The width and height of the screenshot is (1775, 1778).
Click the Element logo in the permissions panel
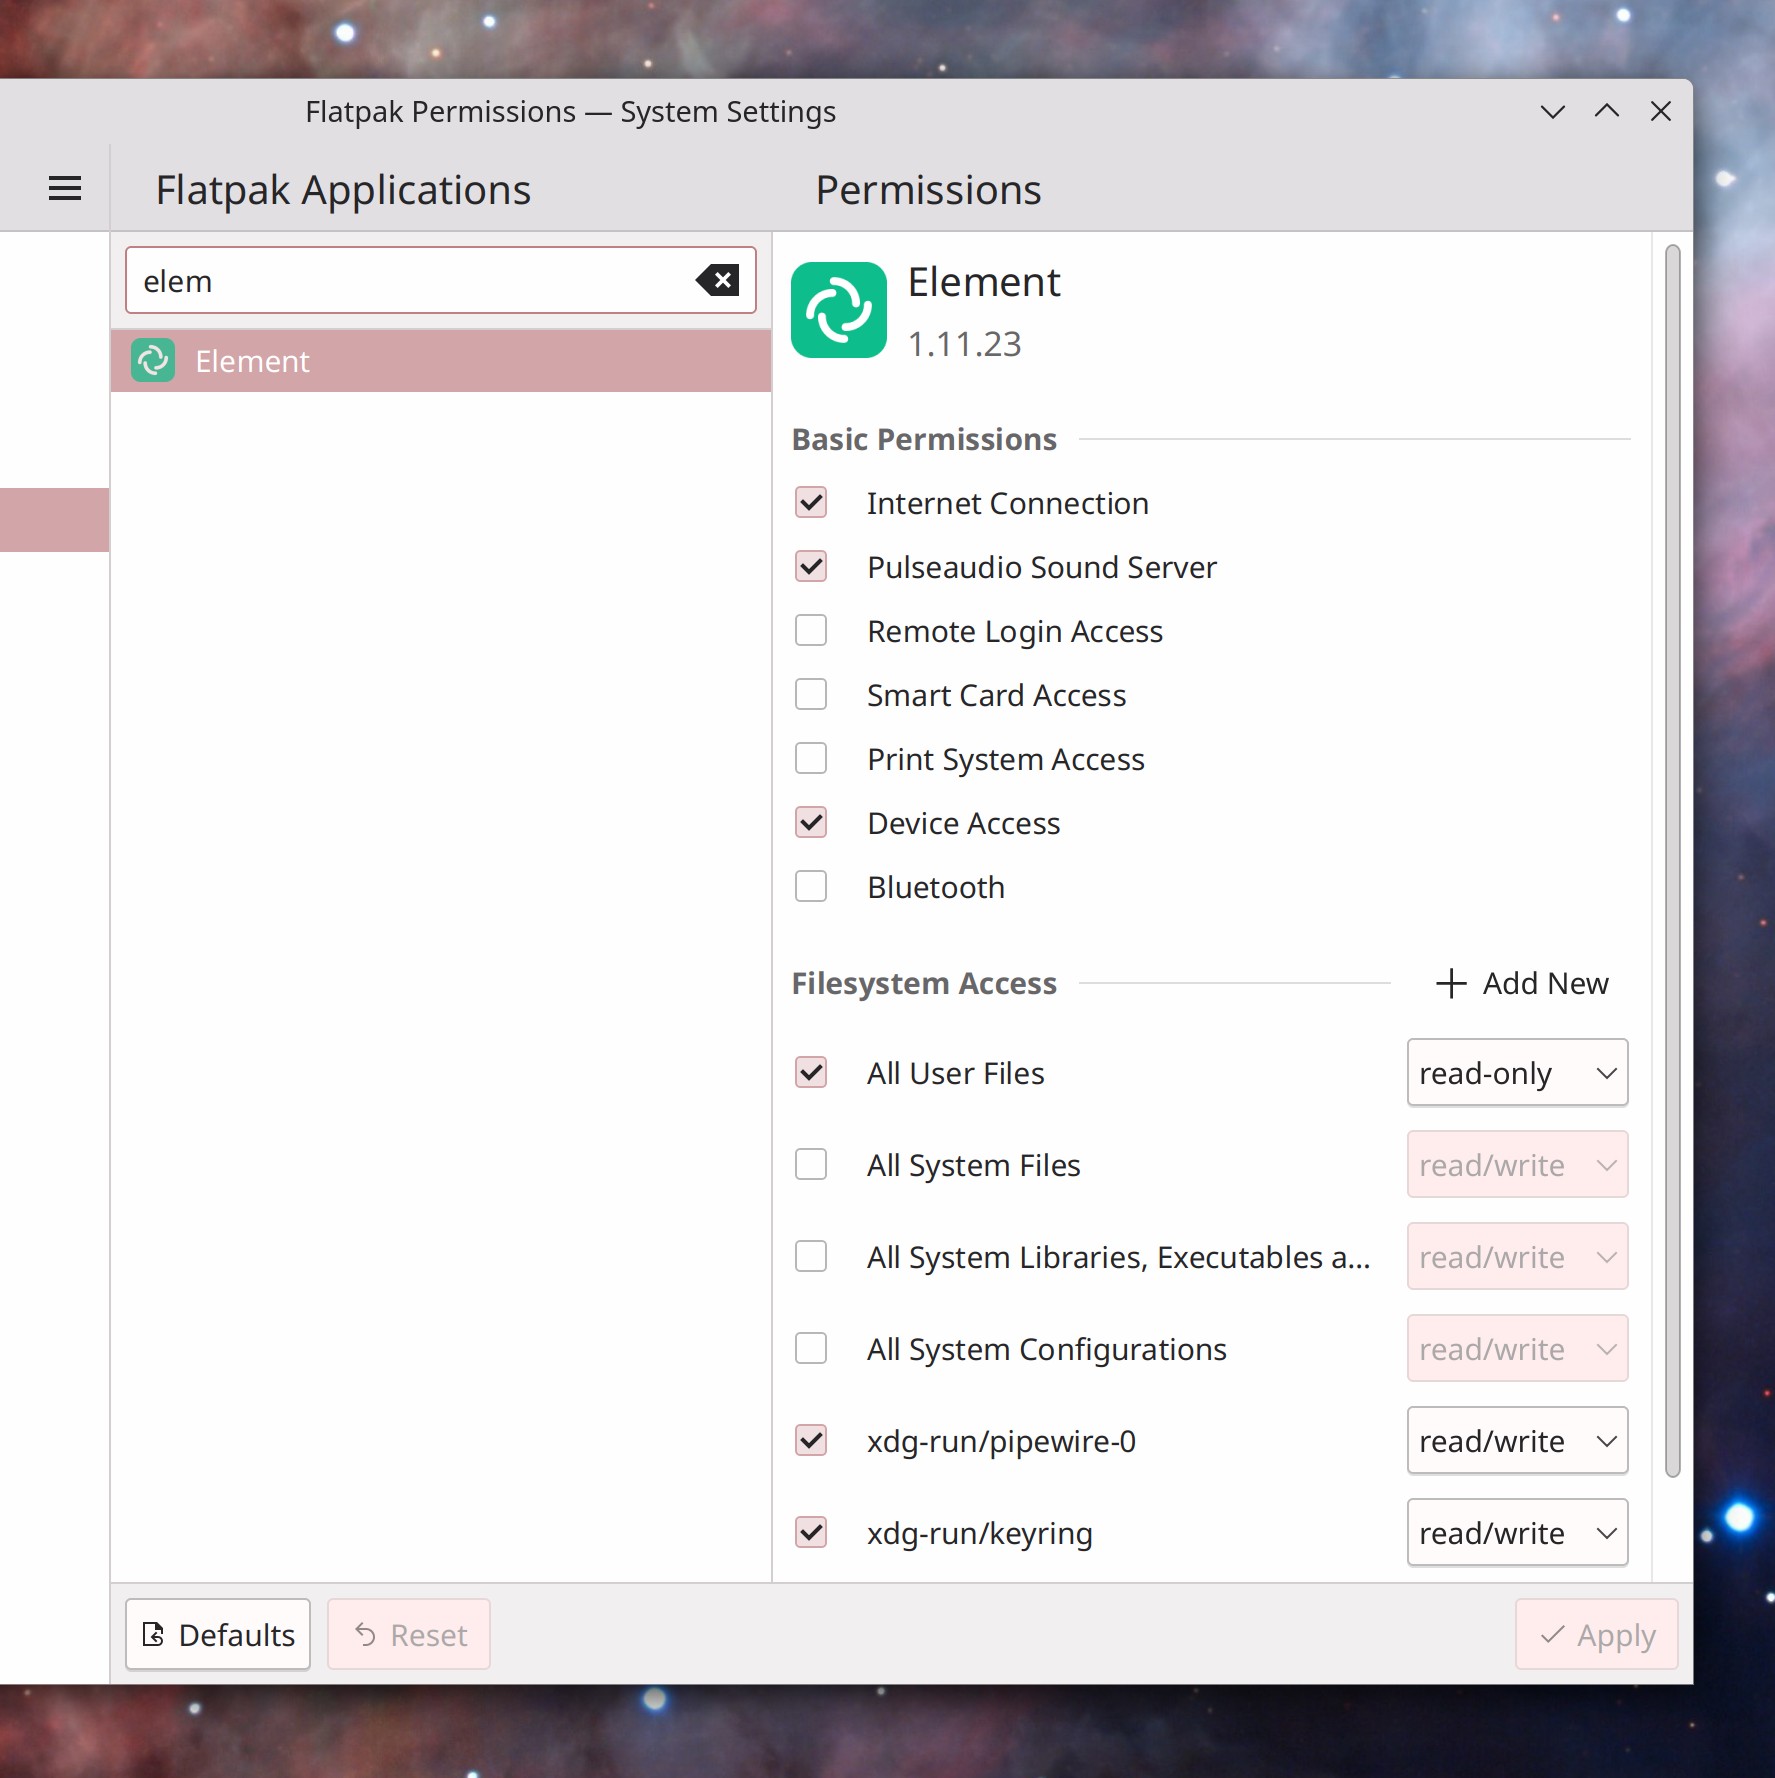pyautogui.click(x=838, y=310)
